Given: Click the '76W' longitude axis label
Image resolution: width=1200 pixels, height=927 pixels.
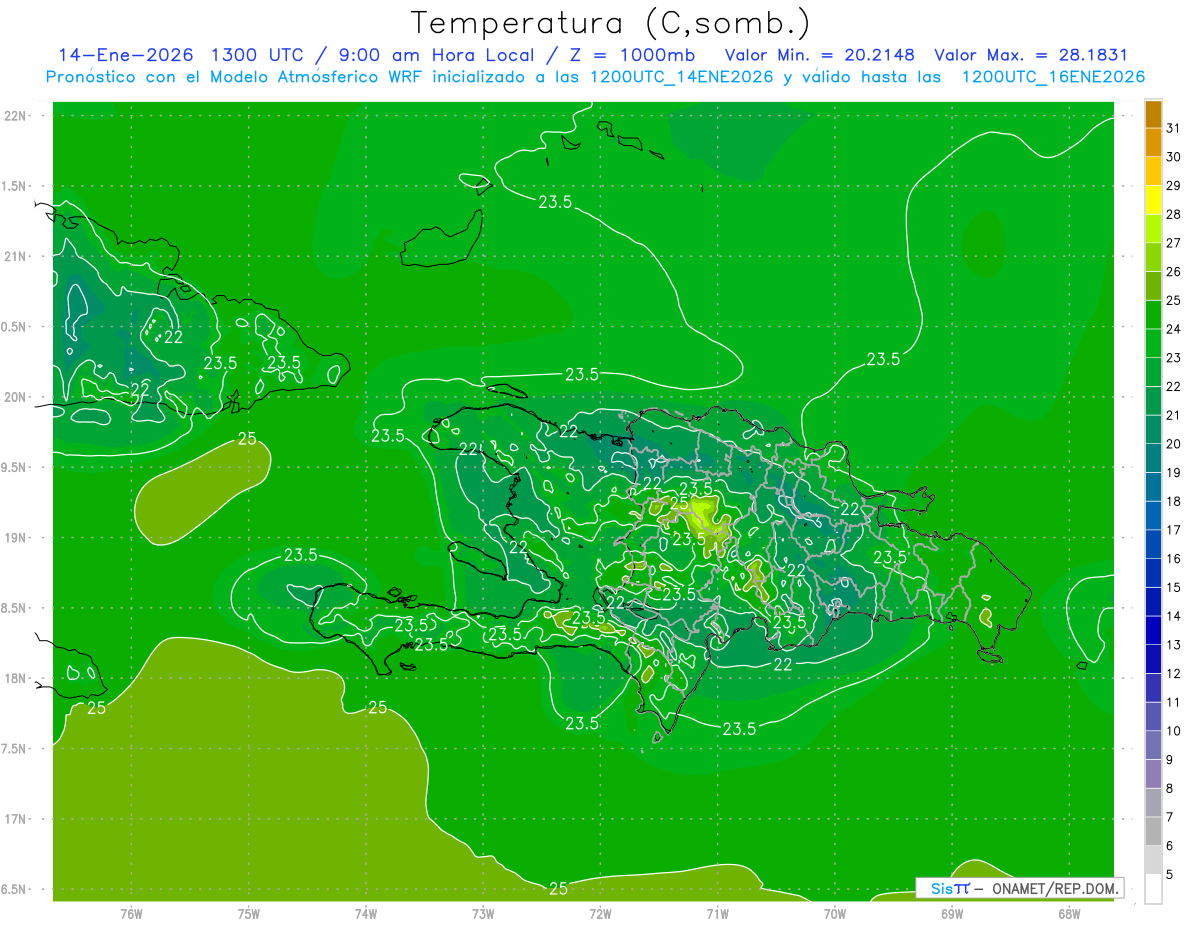Looking at the screenshot, I should [x=131, y=913].
